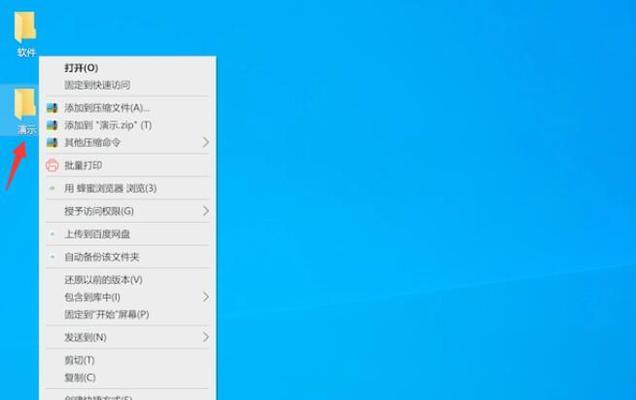The image size is (636, 400).
Task: Click the archive icon beside 添加到压缩文件(A)
Action: (x=52, y=108)
